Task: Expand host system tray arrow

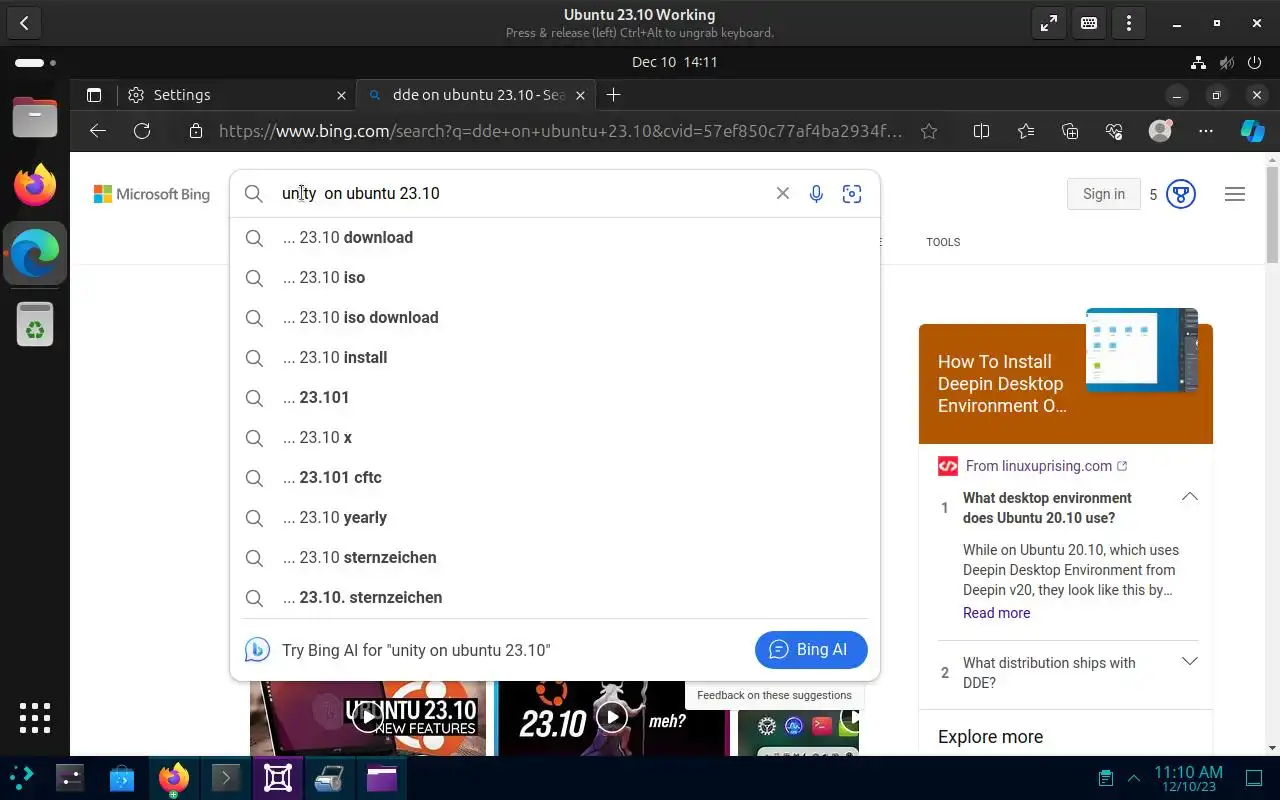Action: 1134,778
